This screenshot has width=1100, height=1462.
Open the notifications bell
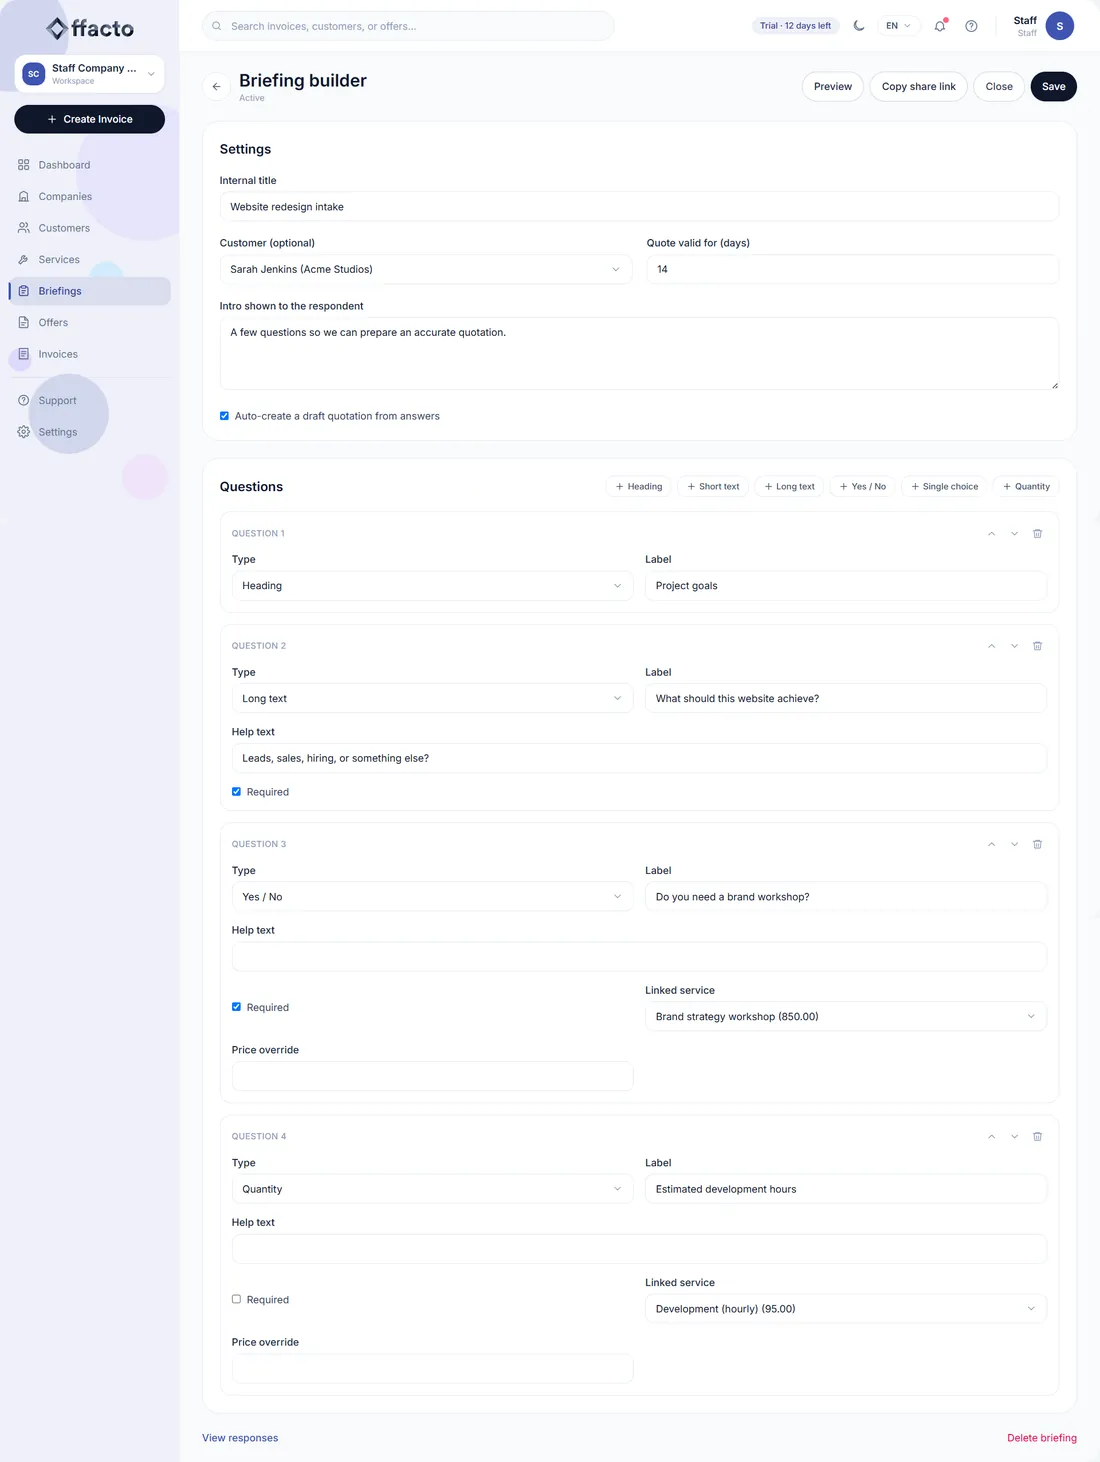click(x=940, y=26)
